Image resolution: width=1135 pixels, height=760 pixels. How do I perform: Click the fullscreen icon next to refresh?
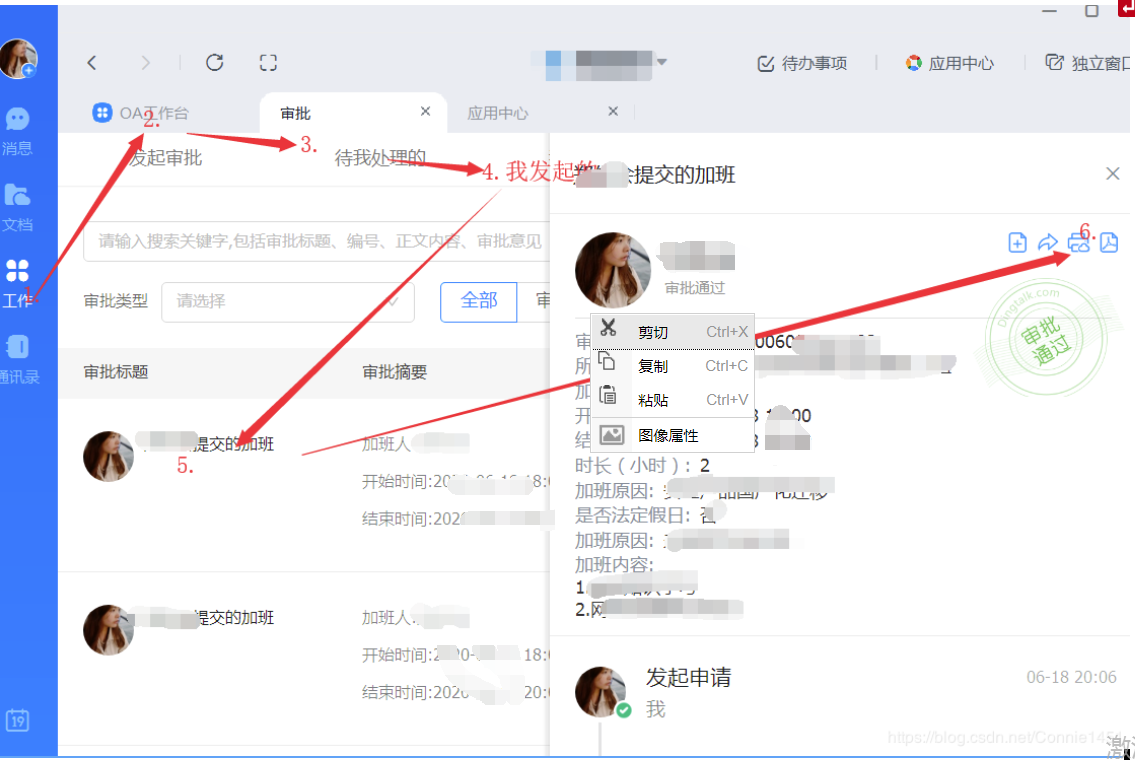coord(268,62)
